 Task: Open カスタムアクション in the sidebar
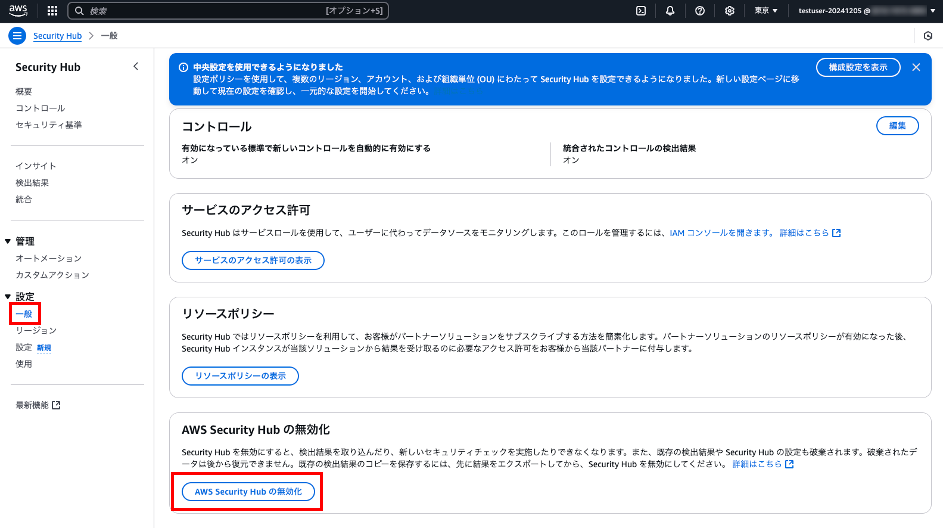52,275
